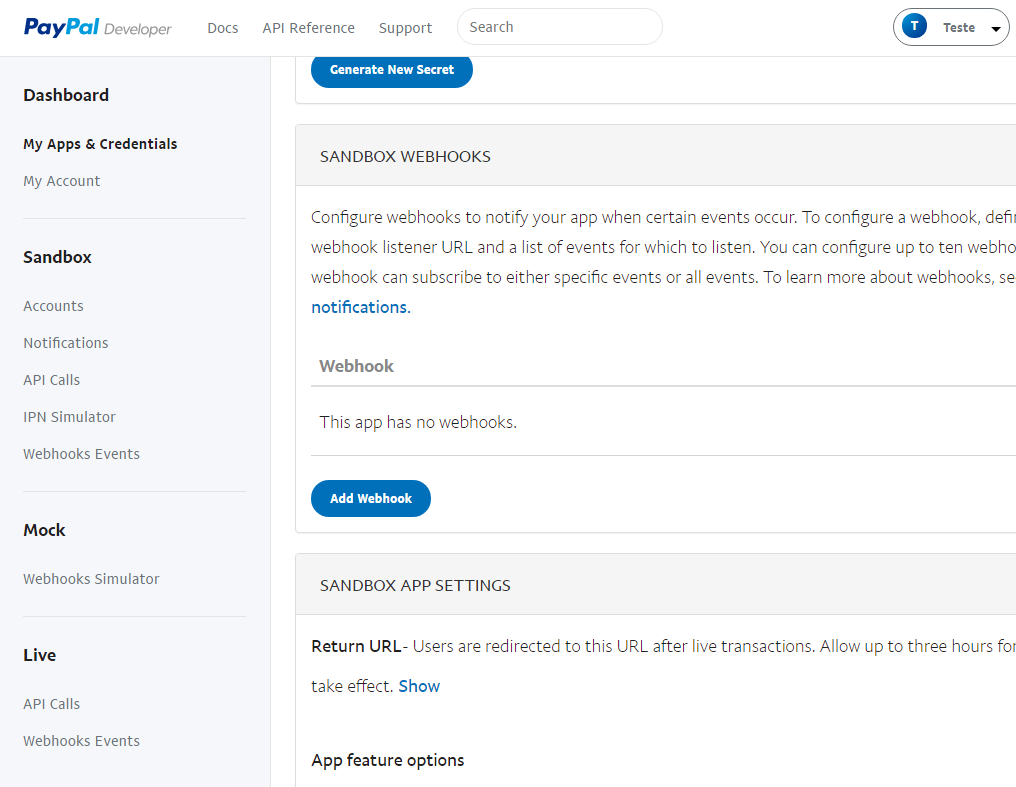Open the Docs menu
The height and width of the screenshot is (787, 1016).
coord(223,28)
